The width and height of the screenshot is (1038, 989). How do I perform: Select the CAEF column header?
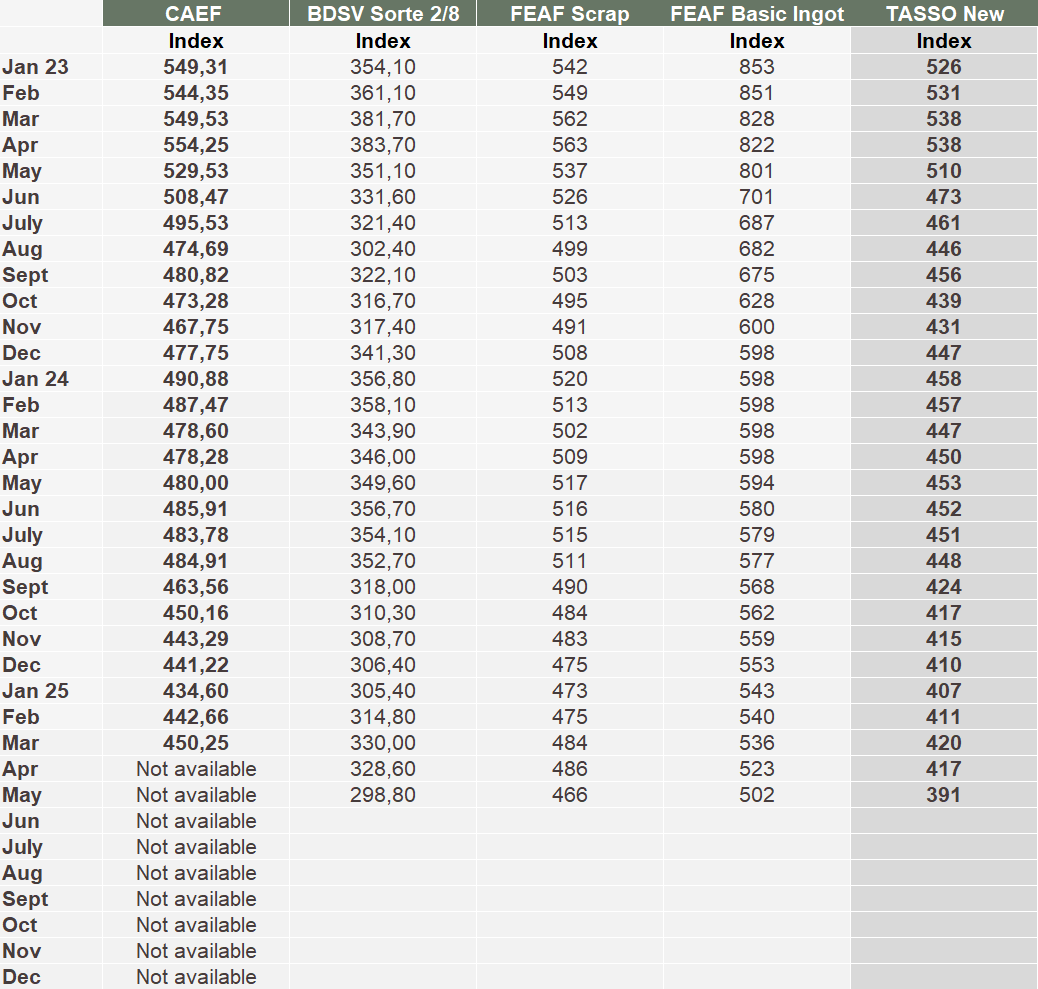coord(196,13)
